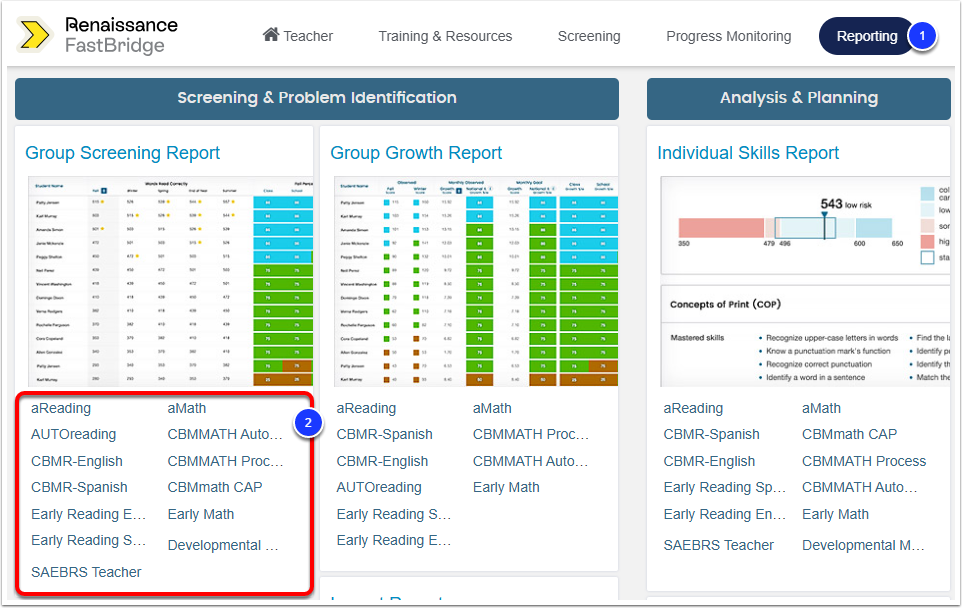Image resolution: width=962 pixels, height=608 pixels.
Task: Choose SAEBRS Teacher under Group Screening Report
Action: click(86, 572)
